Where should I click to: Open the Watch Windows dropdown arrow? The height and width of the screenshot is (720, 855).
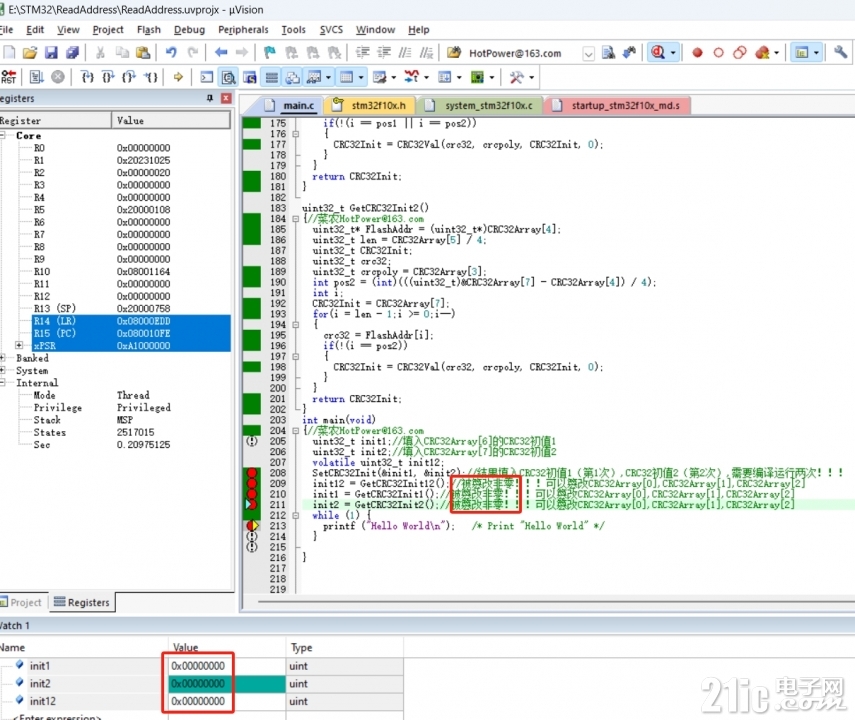coord(328,77)
